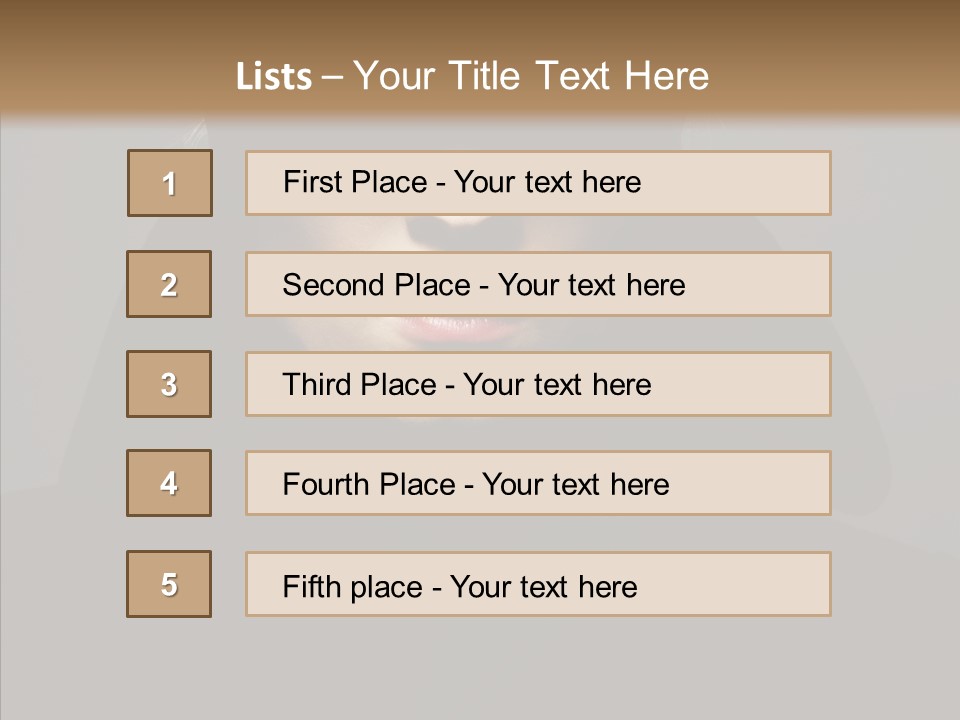
Task: Click the word "Text" in the slide title
Action: tap(572, 77)
